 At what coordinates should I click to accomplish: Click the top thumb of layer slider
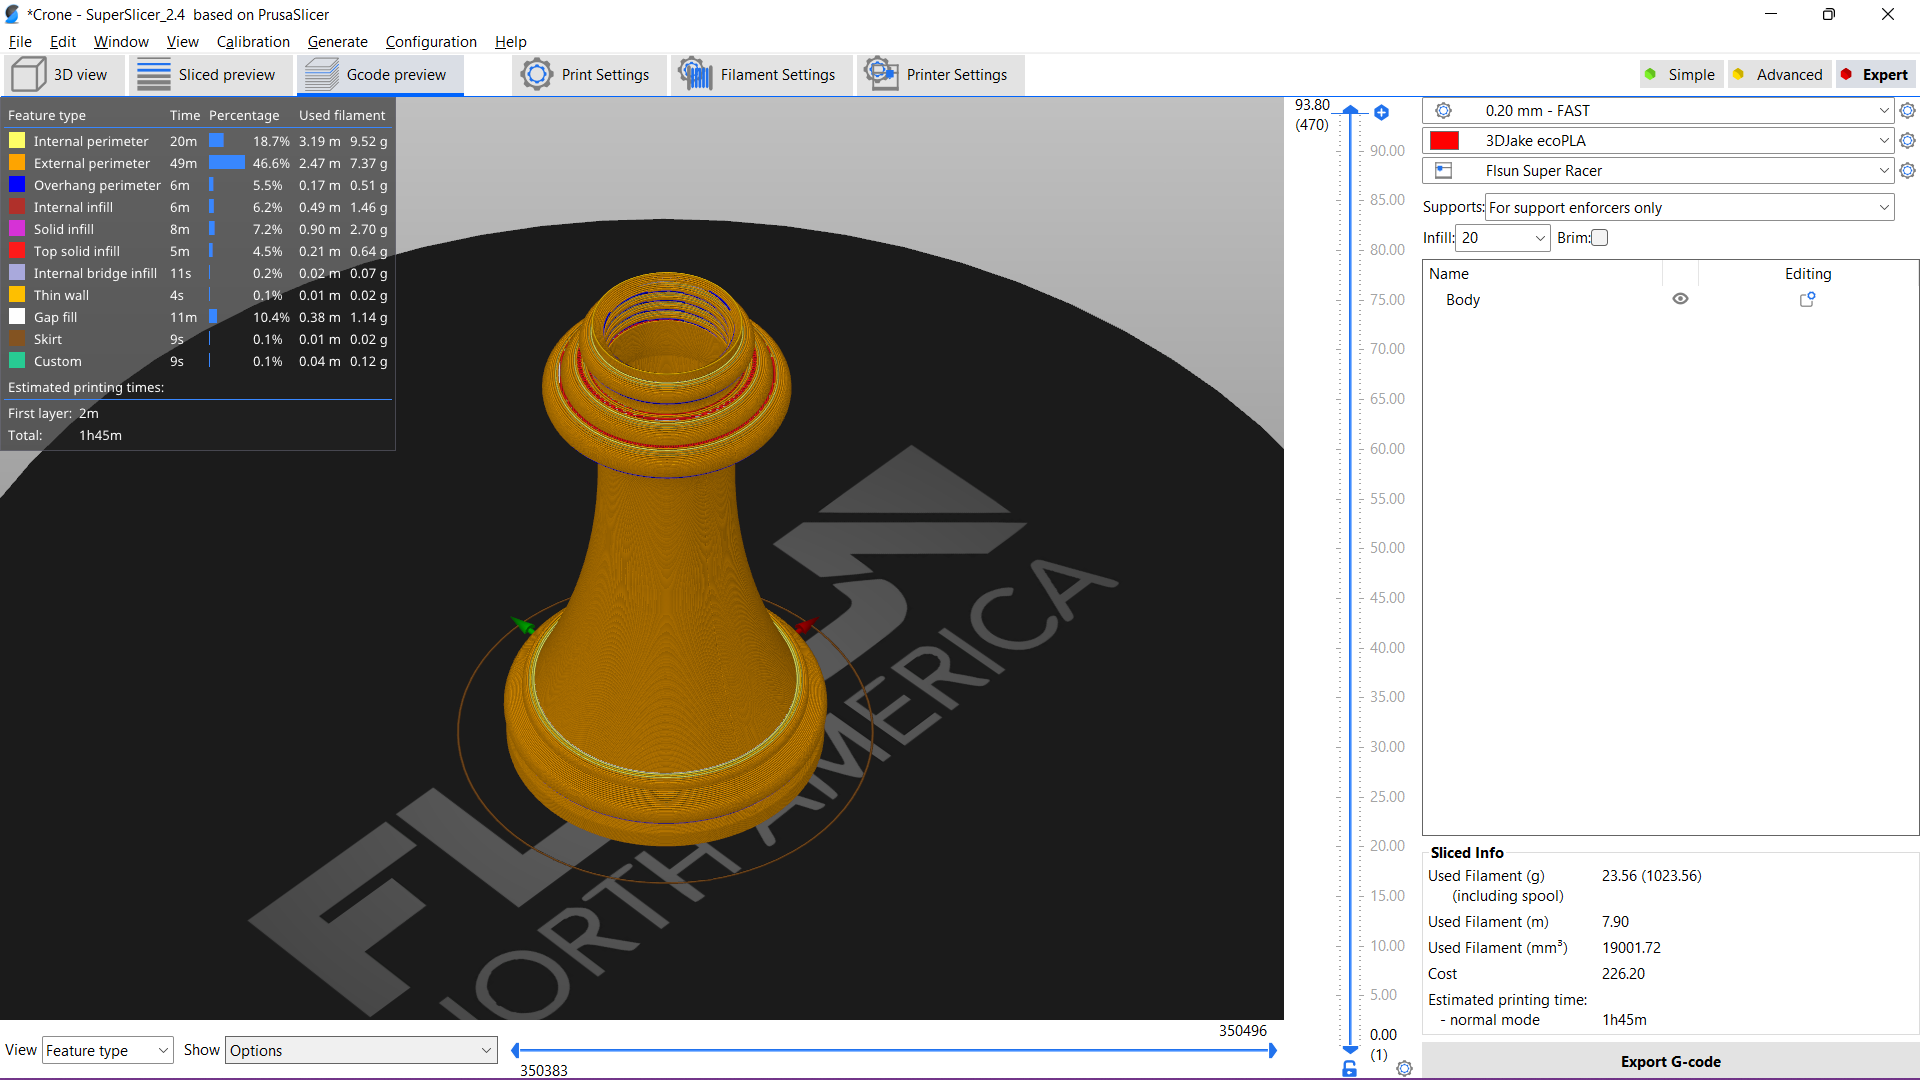(1350, 109)
